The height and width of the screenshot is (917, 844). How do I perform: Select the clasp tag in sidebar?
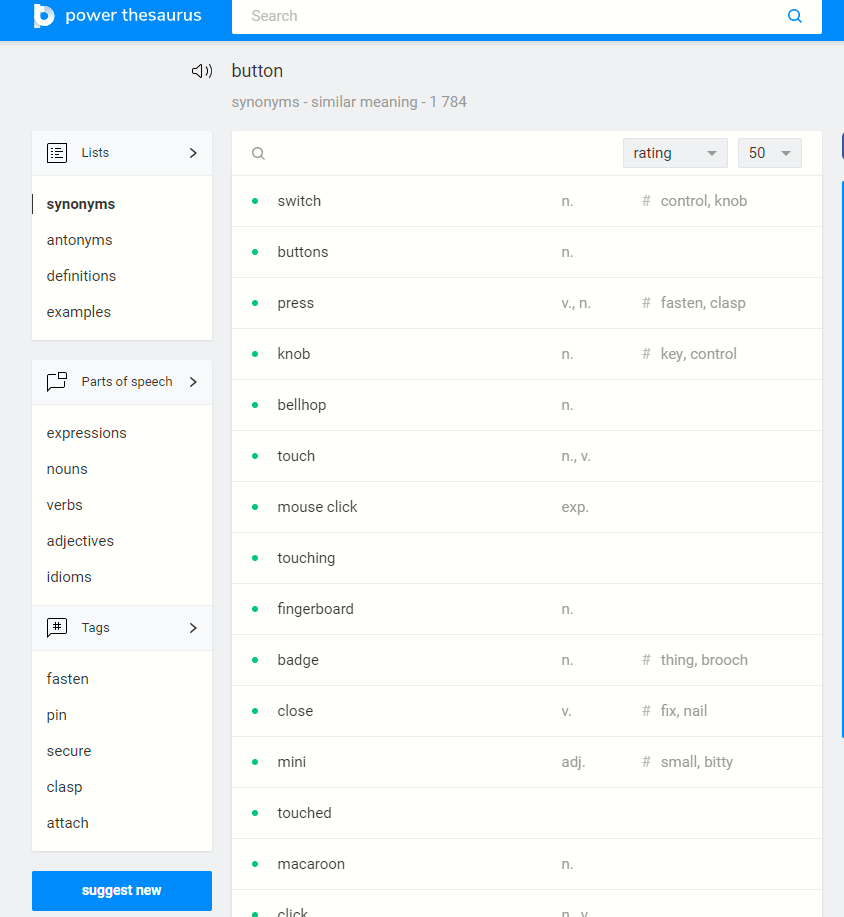[64, 787]
